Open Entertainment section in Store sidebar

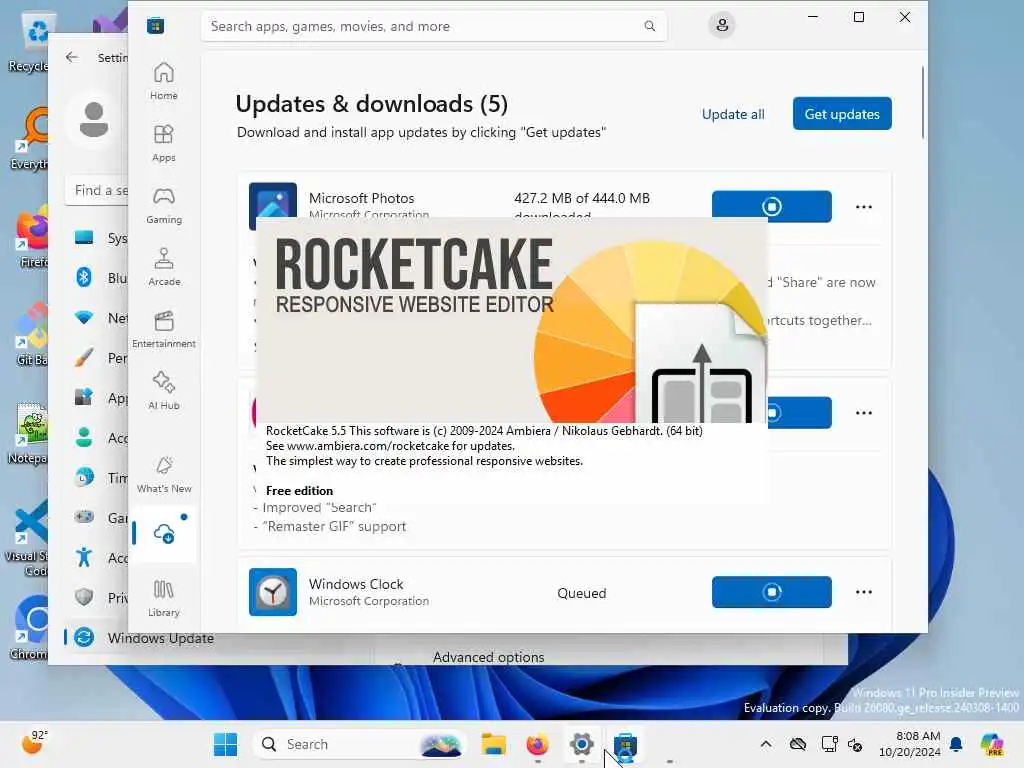tap(163, 329)
